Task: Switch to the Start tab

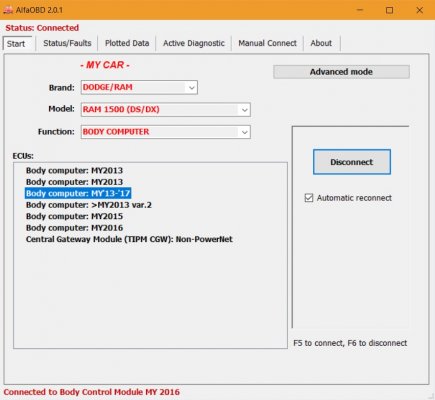Action: [17, 44]
